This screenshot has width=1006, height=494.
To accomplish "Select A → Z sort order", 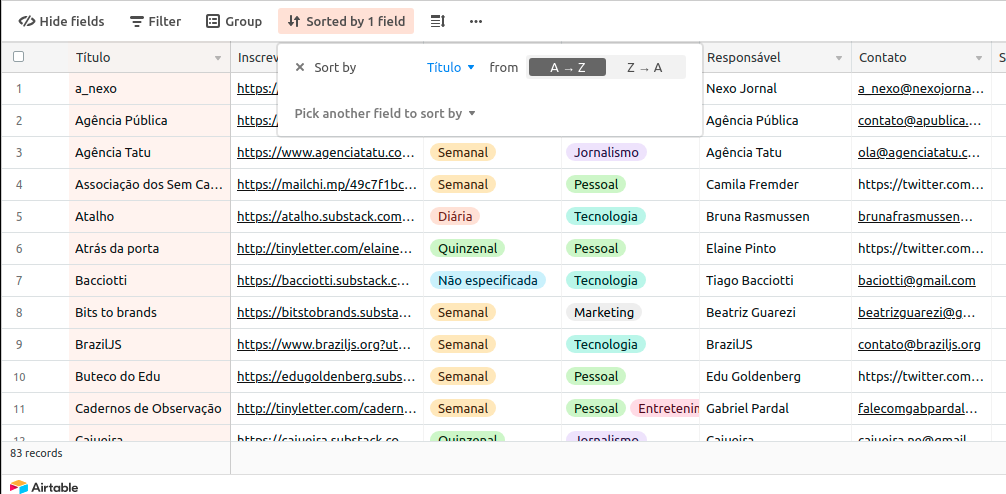I will [567, 67].
